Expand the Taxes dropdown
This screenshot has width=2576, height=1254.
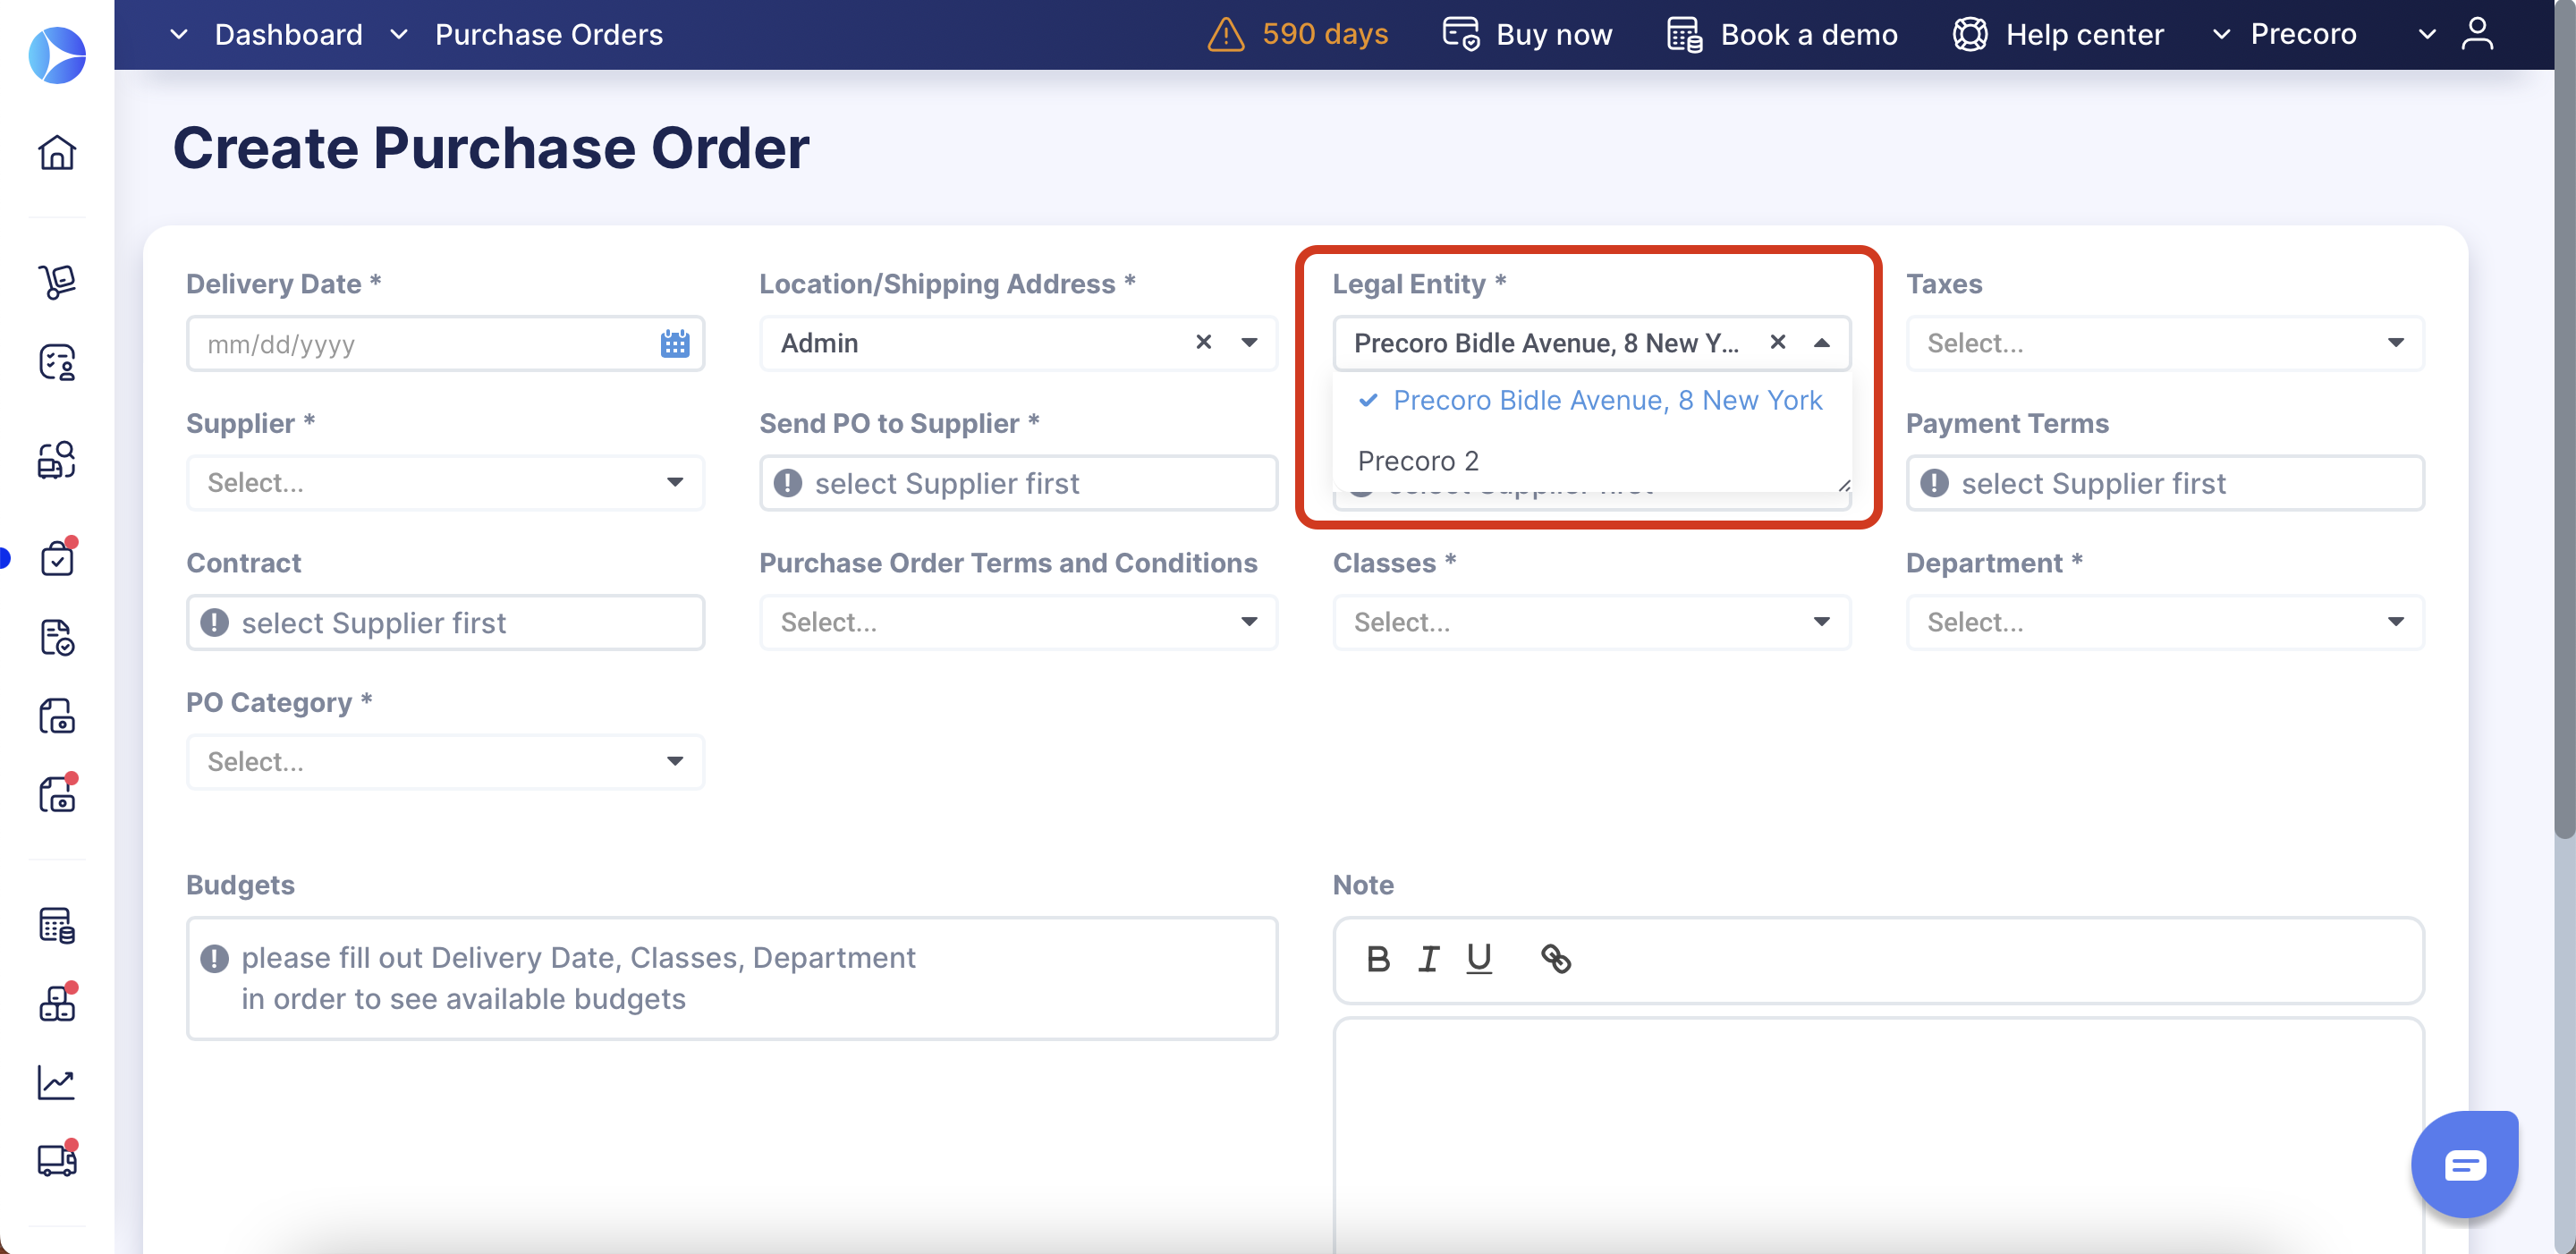click(2164, 343)
